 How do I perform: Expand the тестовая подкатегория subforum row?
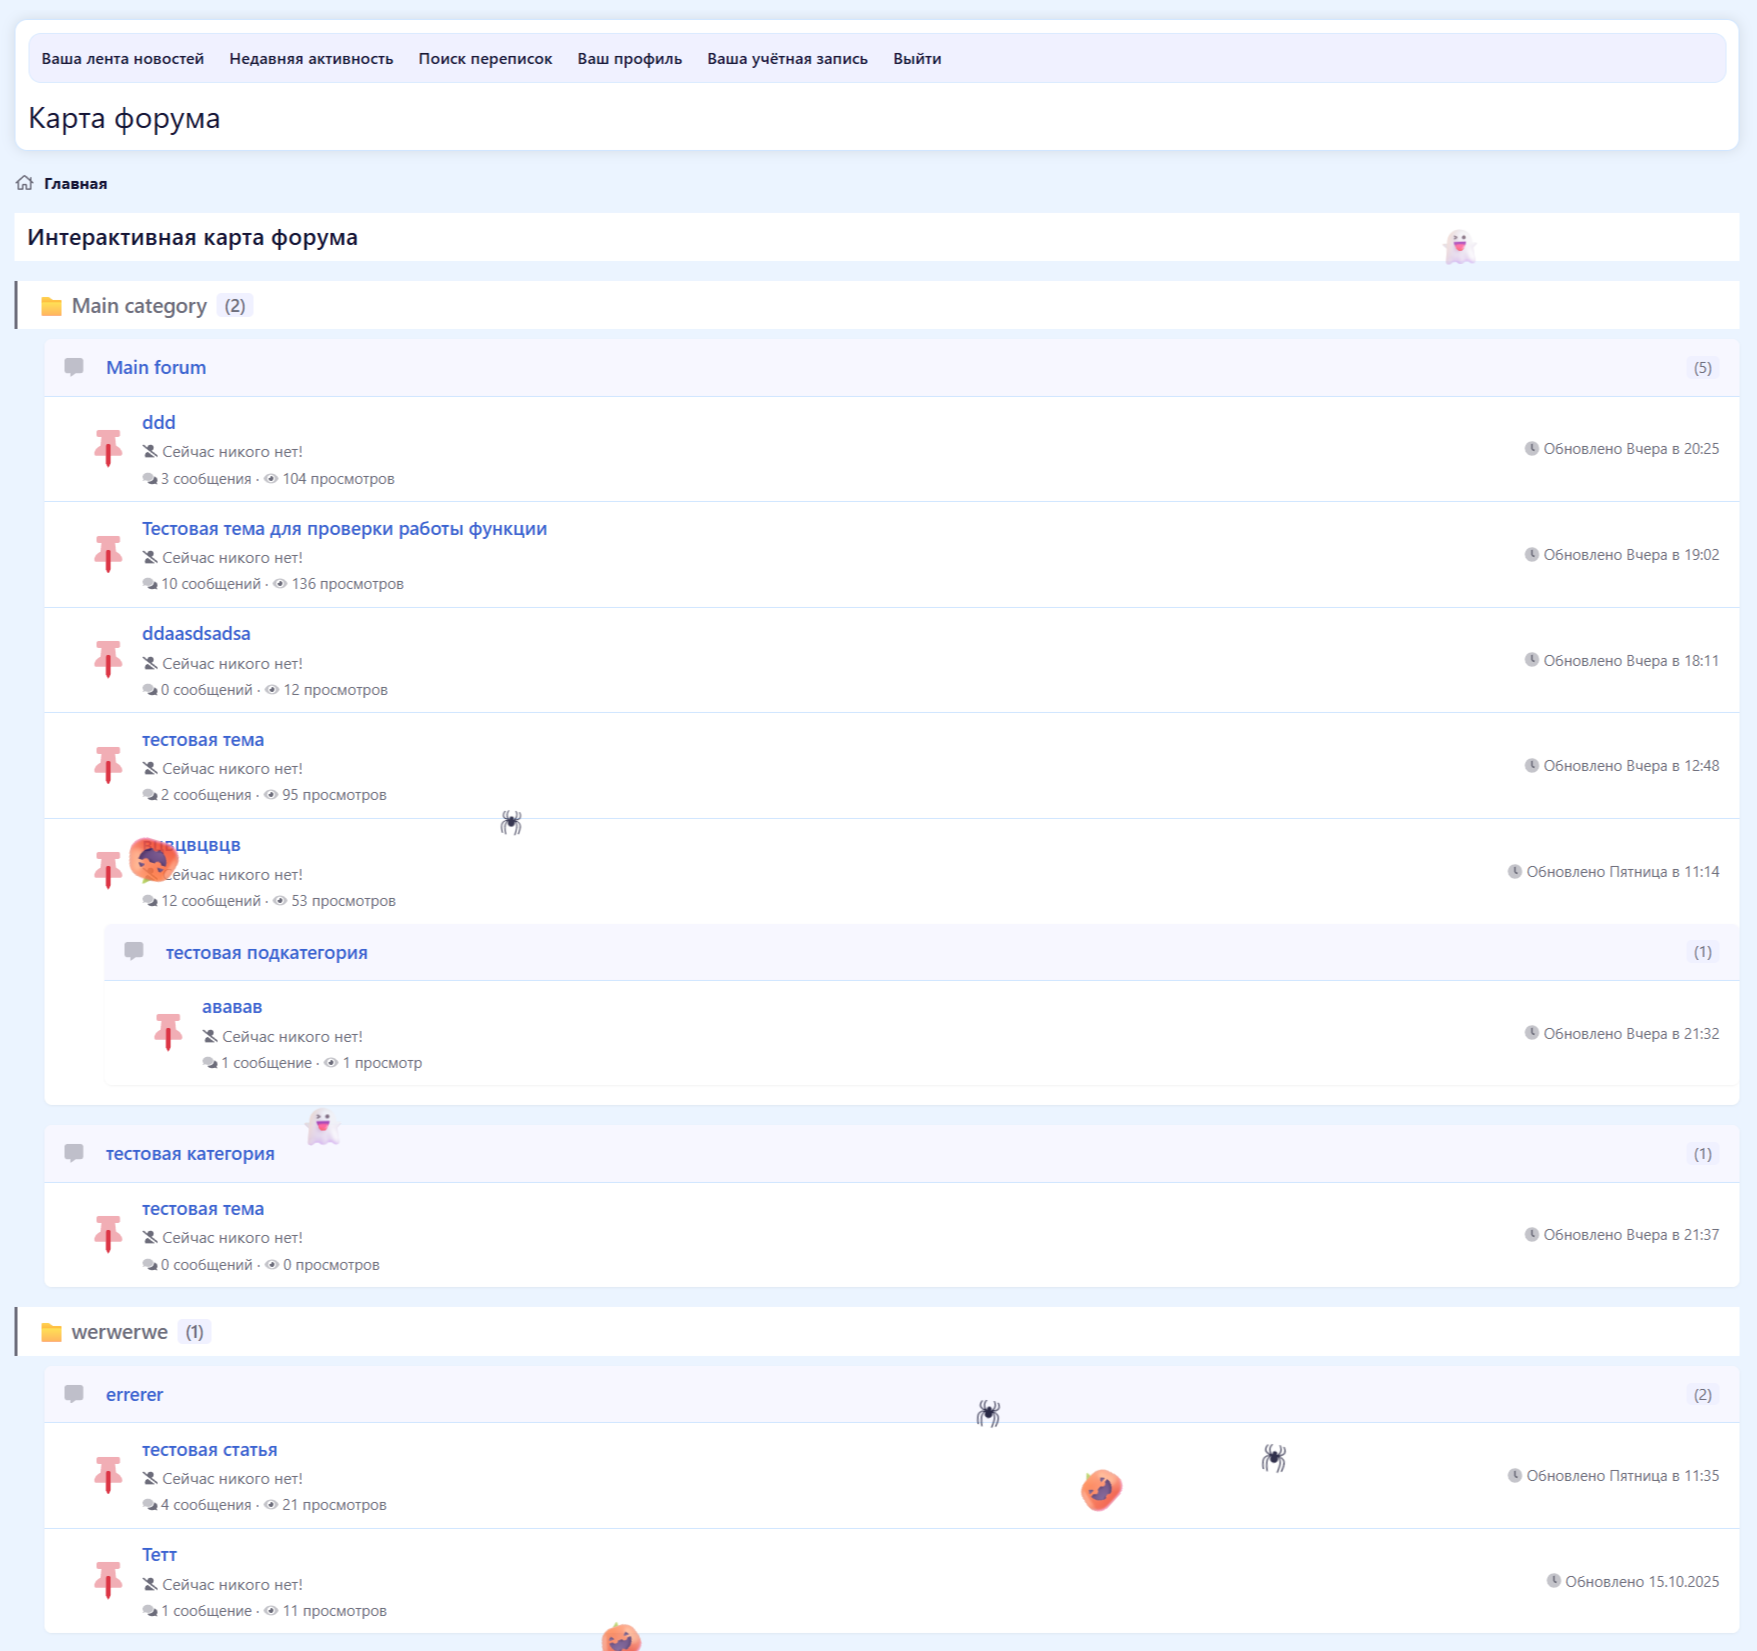[266, 952]
